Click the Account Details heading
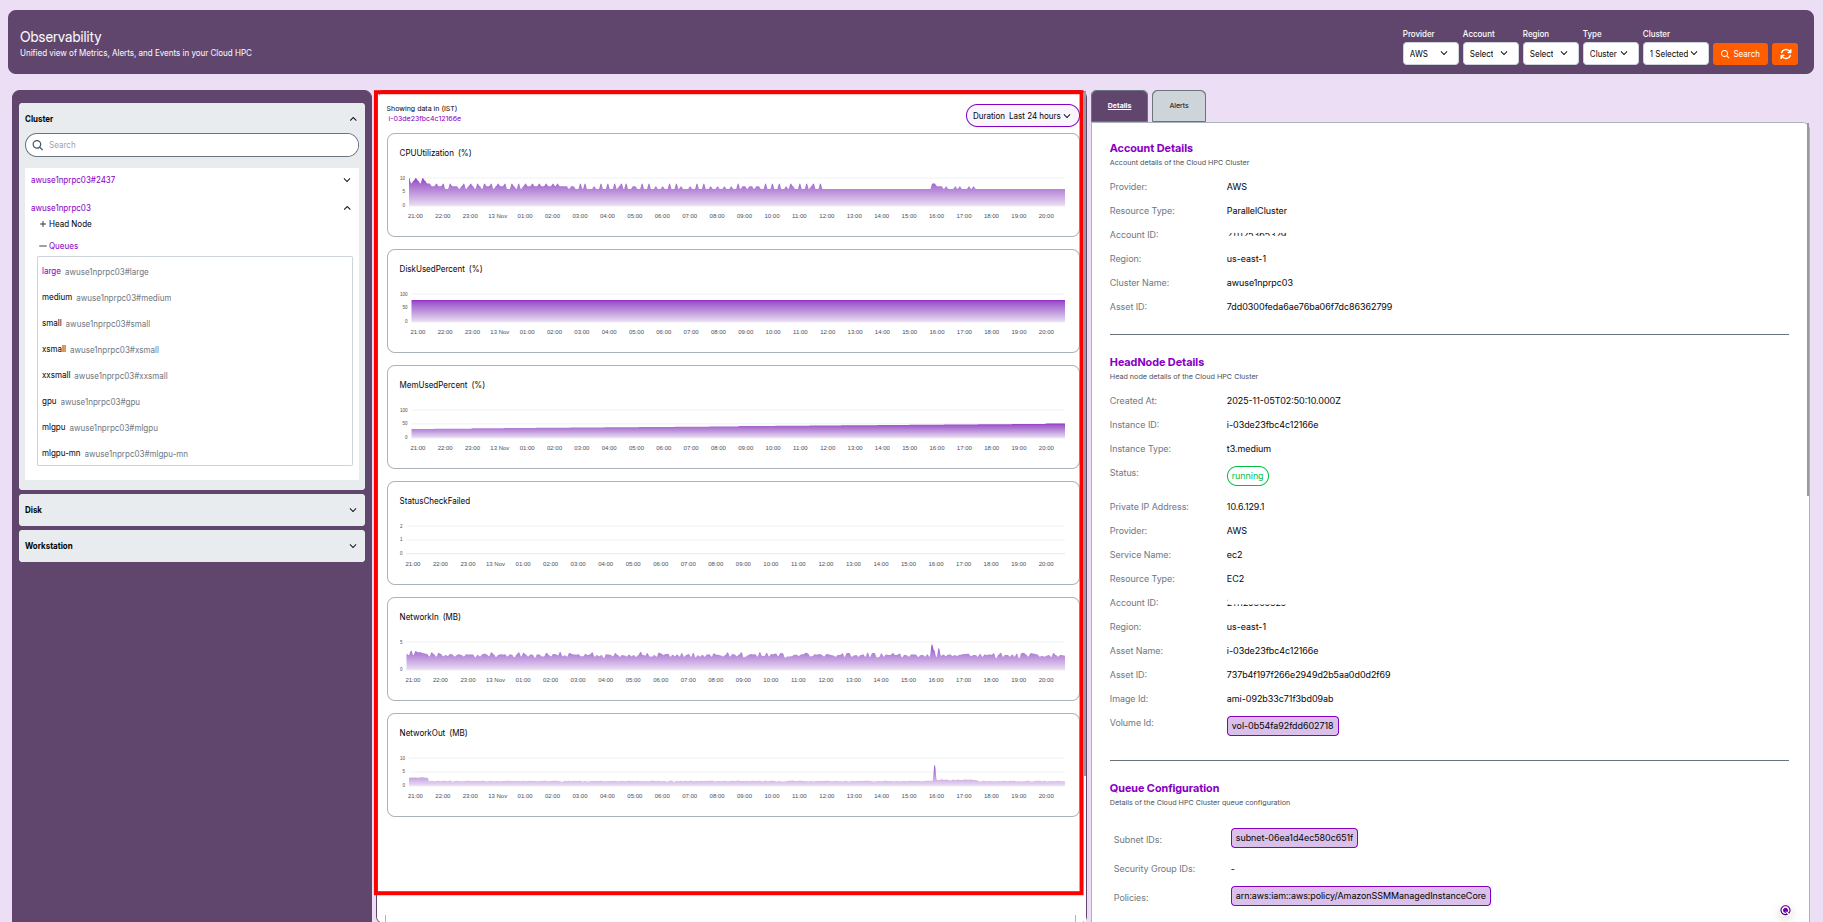Image resolution: width=1823 pixels, height=922 pixels. [x=1151, y=148]
